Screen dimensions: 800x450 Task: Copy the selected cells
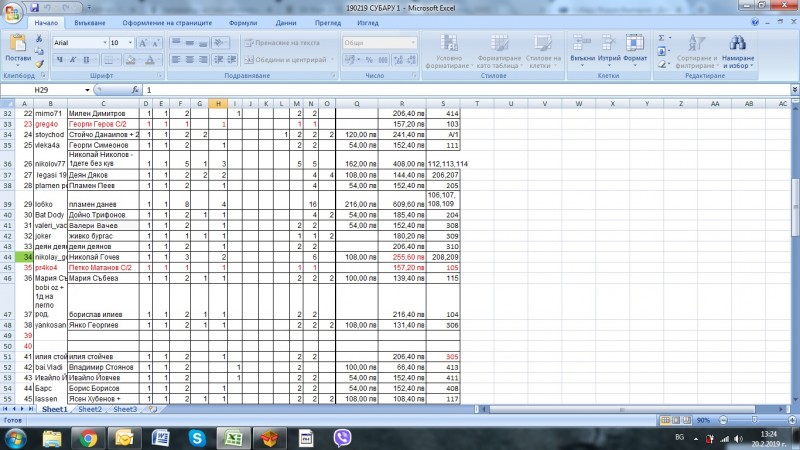tap(39, 51)
